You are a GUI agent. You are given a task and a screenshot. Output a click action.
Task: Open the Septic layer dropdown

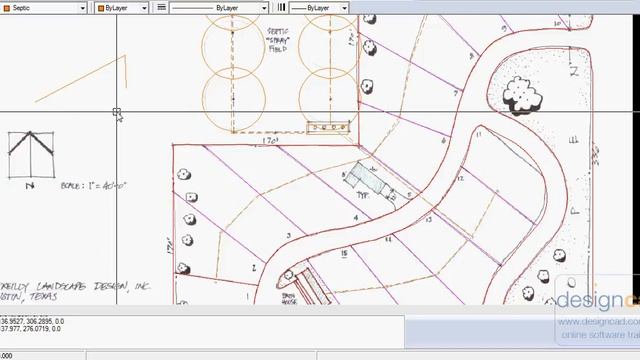click(43, 8)
